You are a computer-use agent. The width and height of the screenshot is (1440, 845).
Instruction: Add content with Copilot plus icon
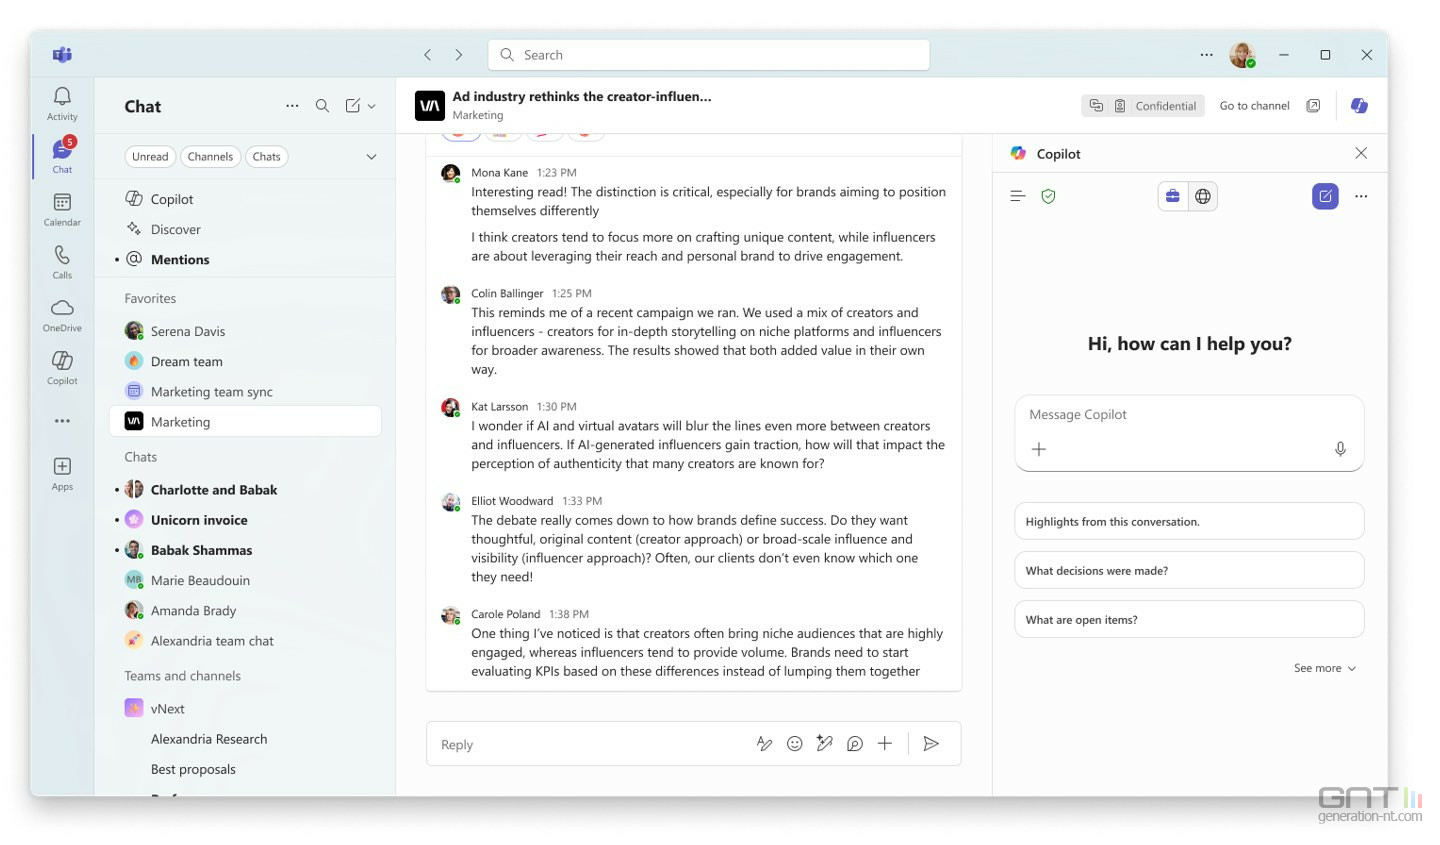click(1039, 449)
